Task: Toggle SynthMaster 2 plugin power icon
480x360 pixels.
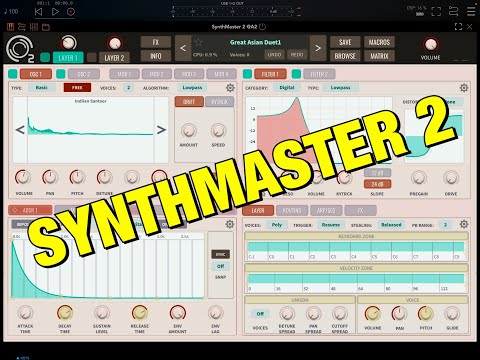Action: [x=263, y=27]
